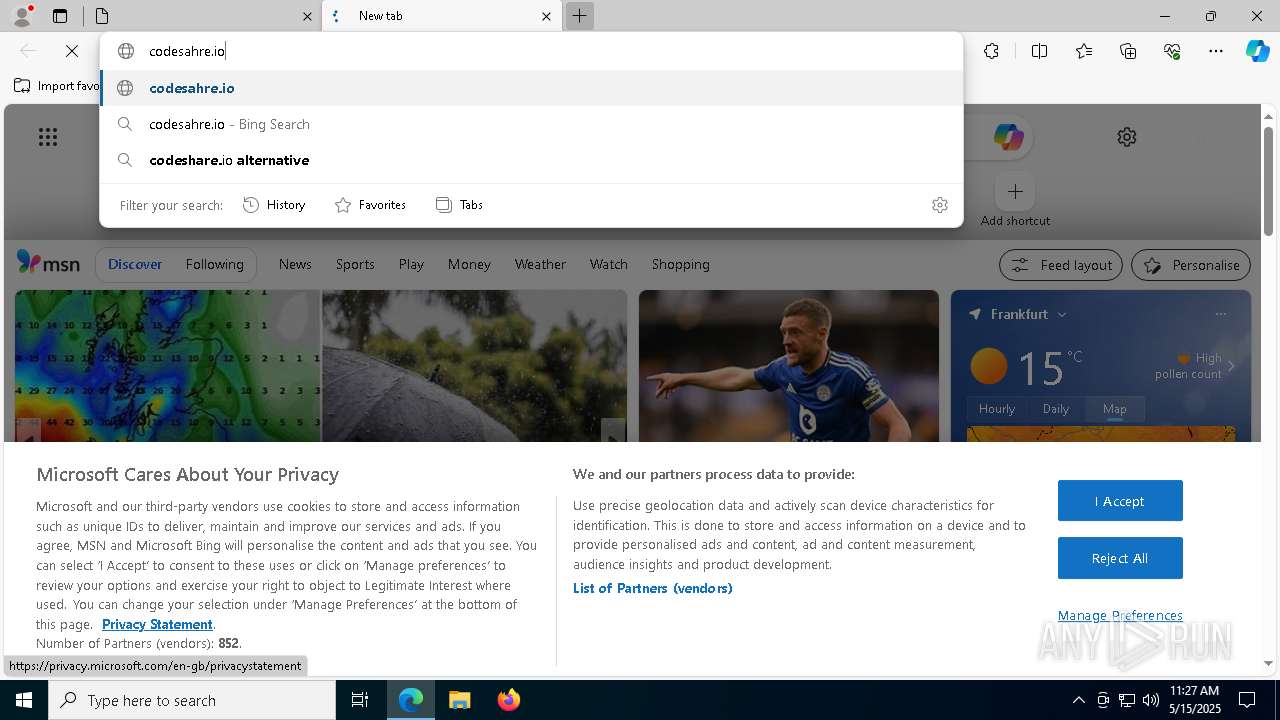Accept cookies with I Accept
The width and height of the screenshot is (1280, 720).
point(1120,501)
